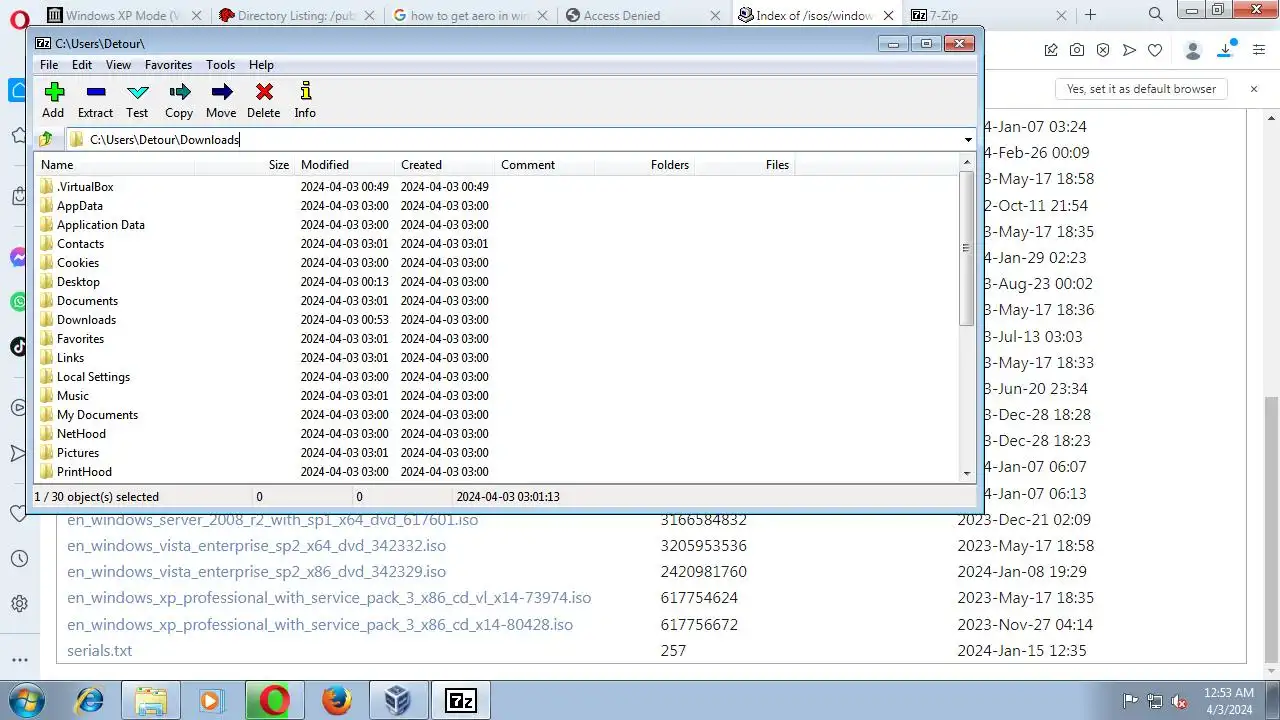Viewport: 1280px width, 720px height.
Task: Expand the address bar path dropdown
Action: click(968, 140)
